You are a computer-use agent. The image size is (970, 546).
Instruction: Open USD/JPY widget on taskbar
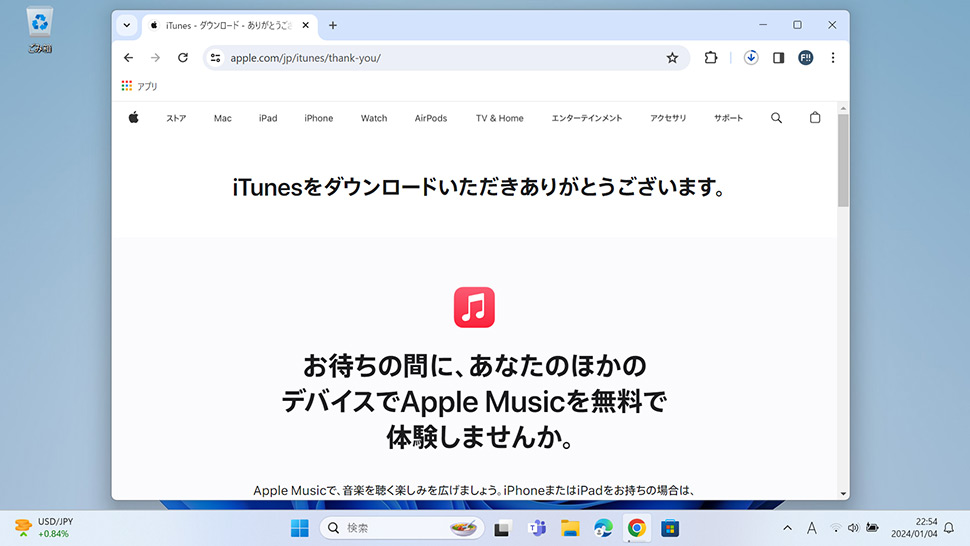point(43,527)
